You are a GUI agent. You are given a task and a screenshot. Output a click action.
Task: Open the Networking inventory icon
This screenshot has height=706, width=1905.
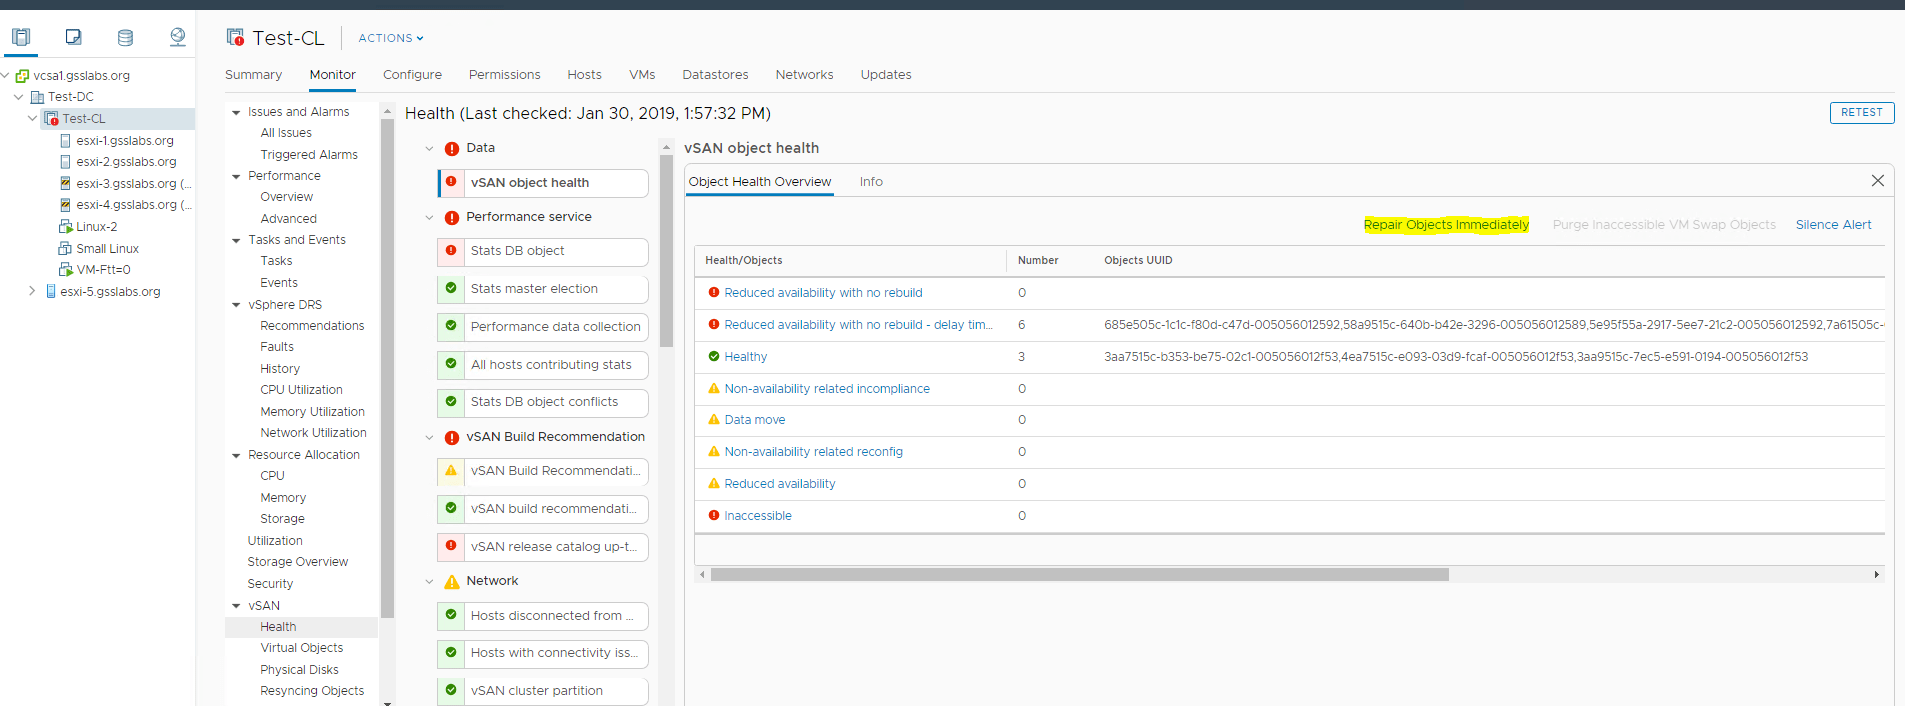[177, 38]
